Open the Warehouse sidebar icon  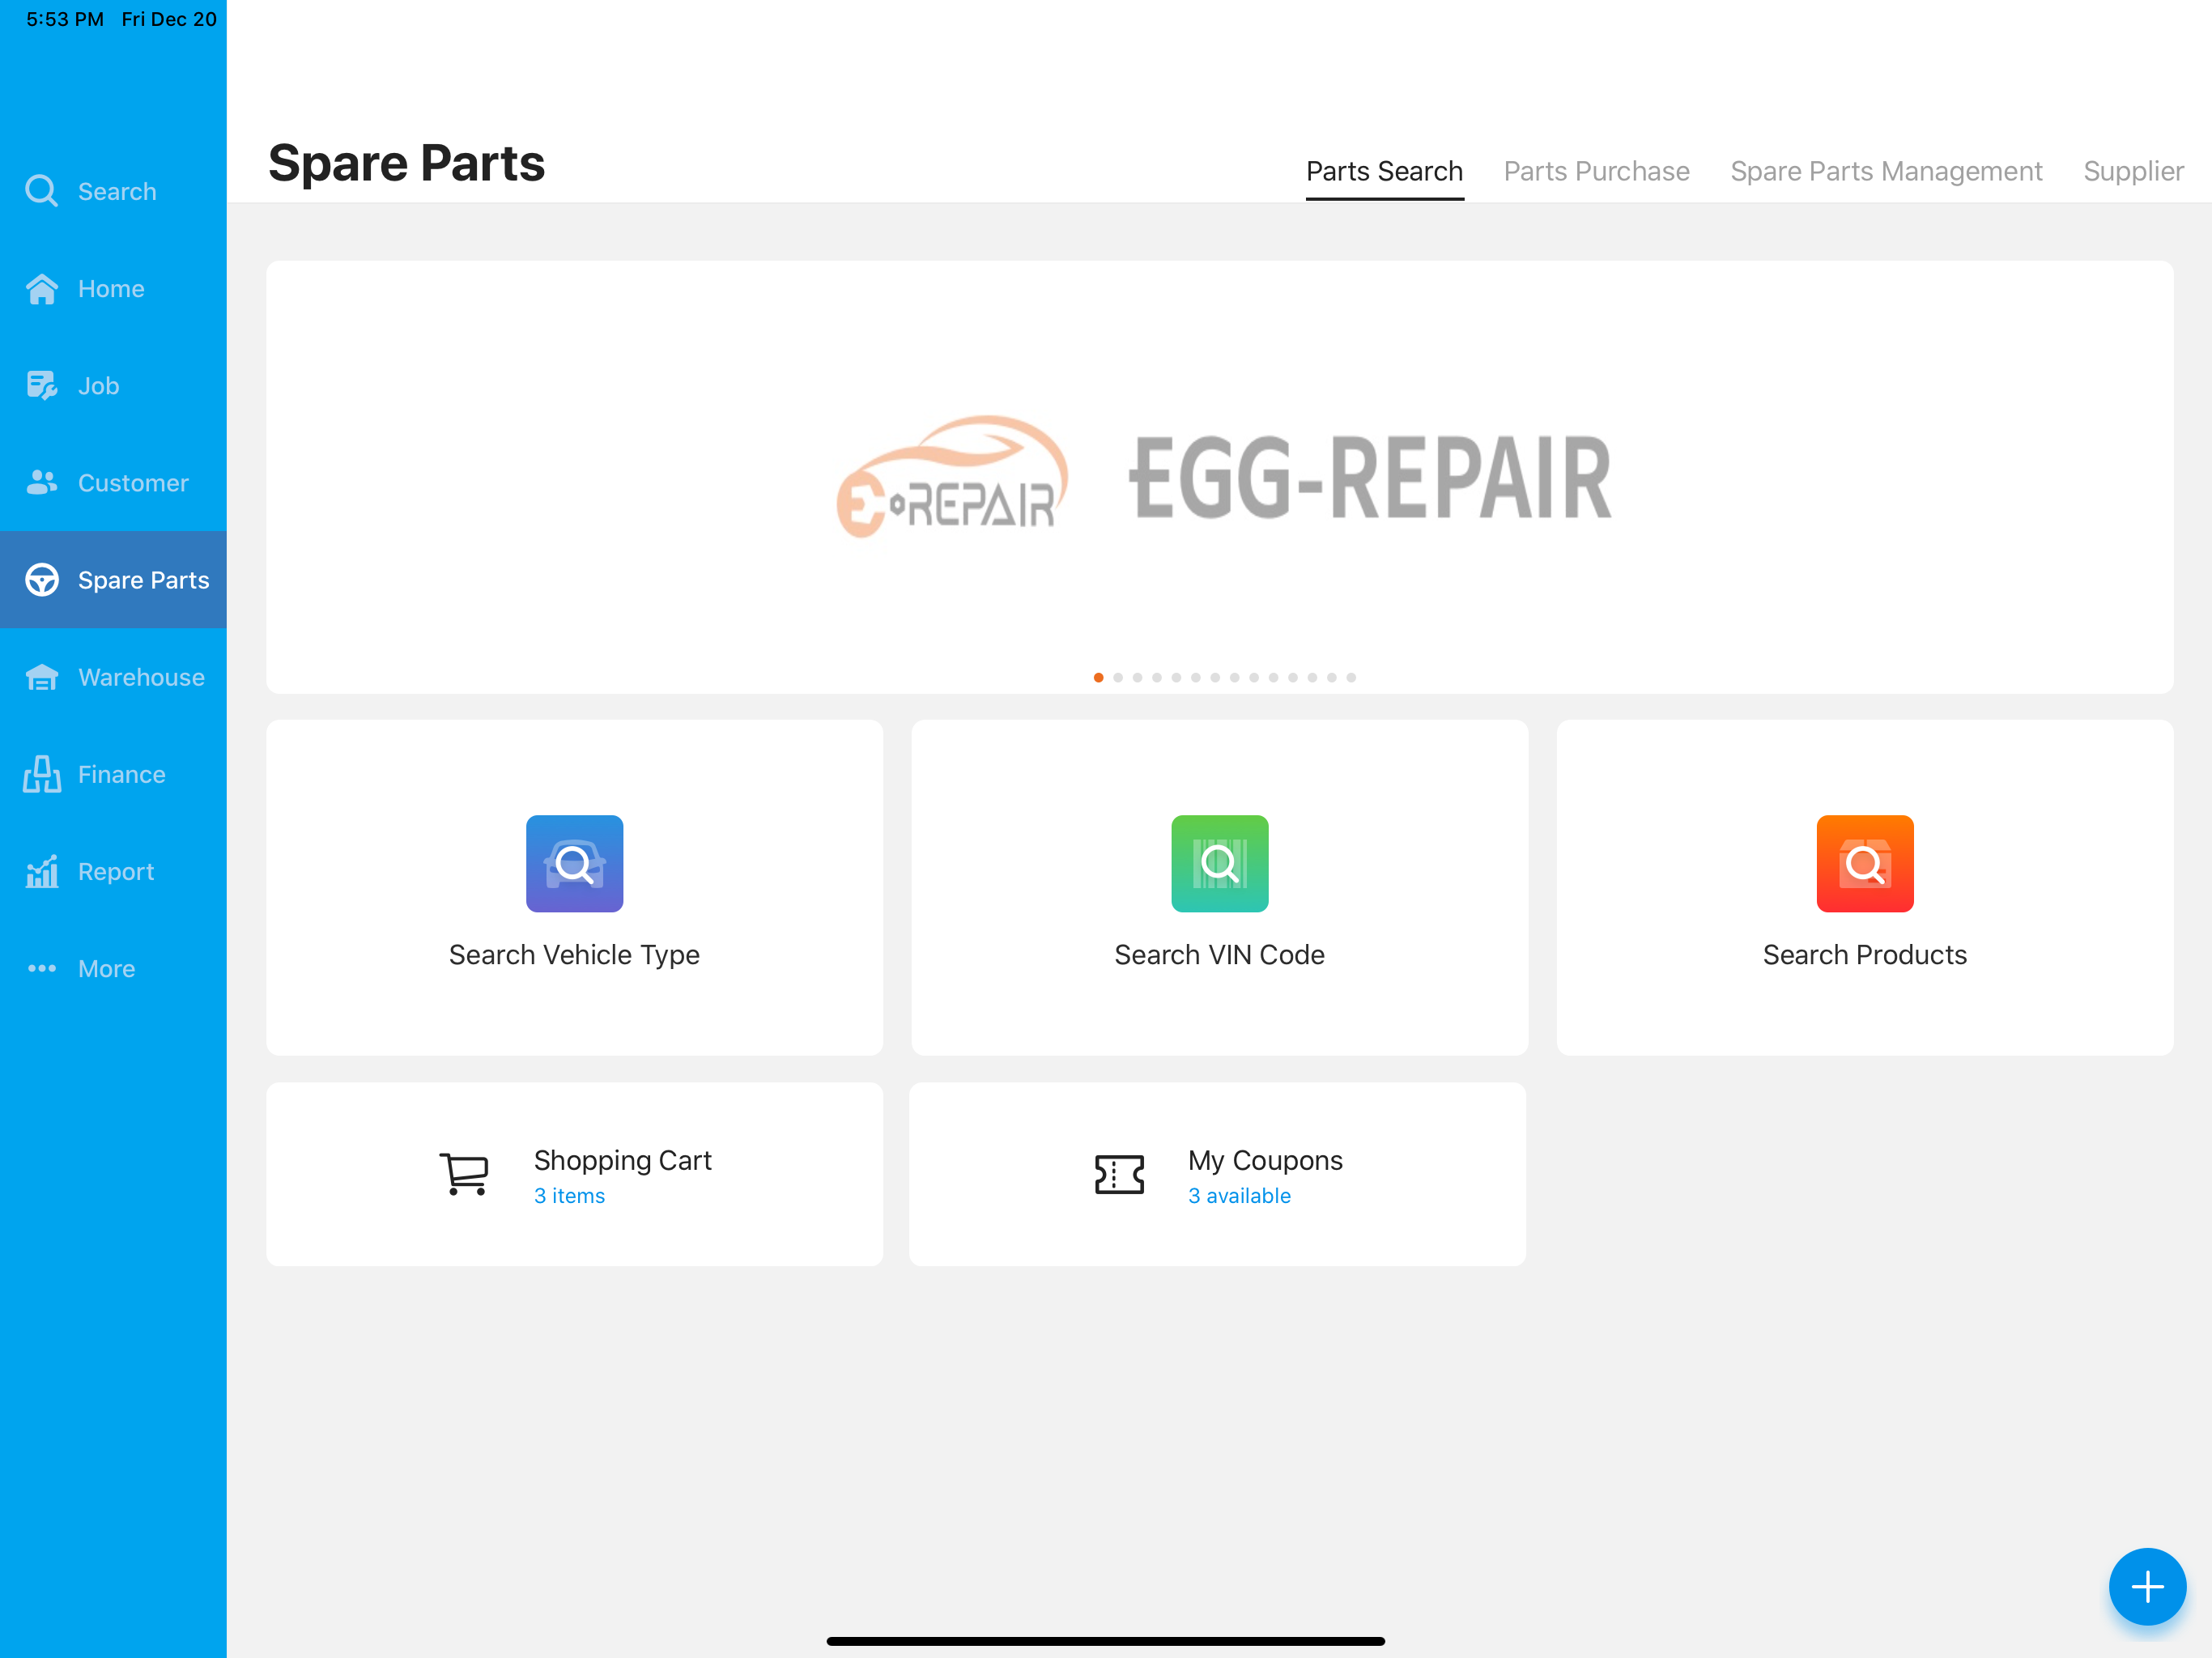tap(41, 677)
